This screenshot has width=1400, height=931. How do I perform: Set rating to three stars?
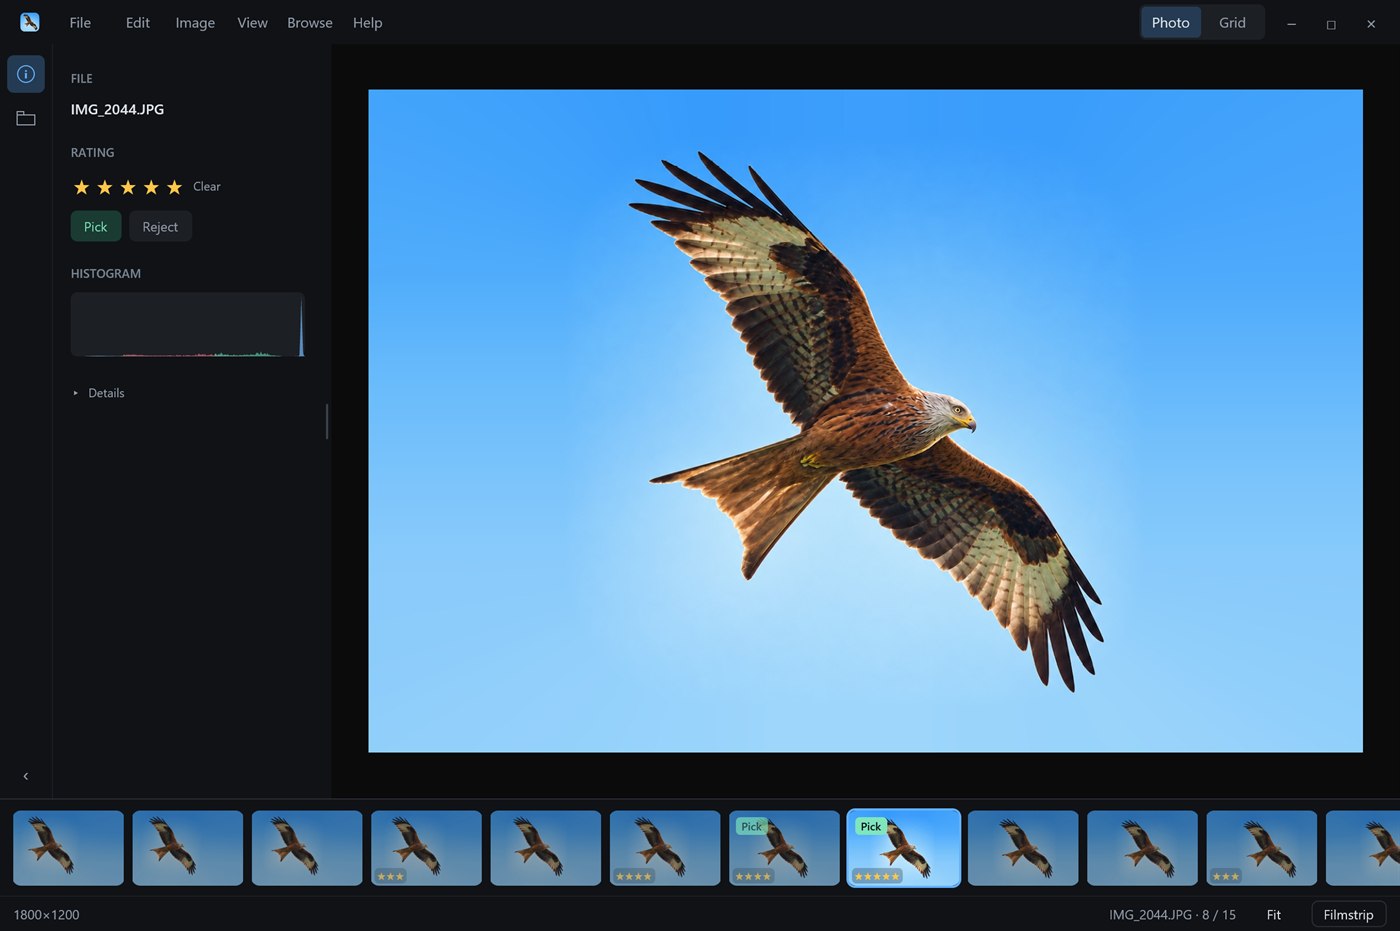click(128, 187)
